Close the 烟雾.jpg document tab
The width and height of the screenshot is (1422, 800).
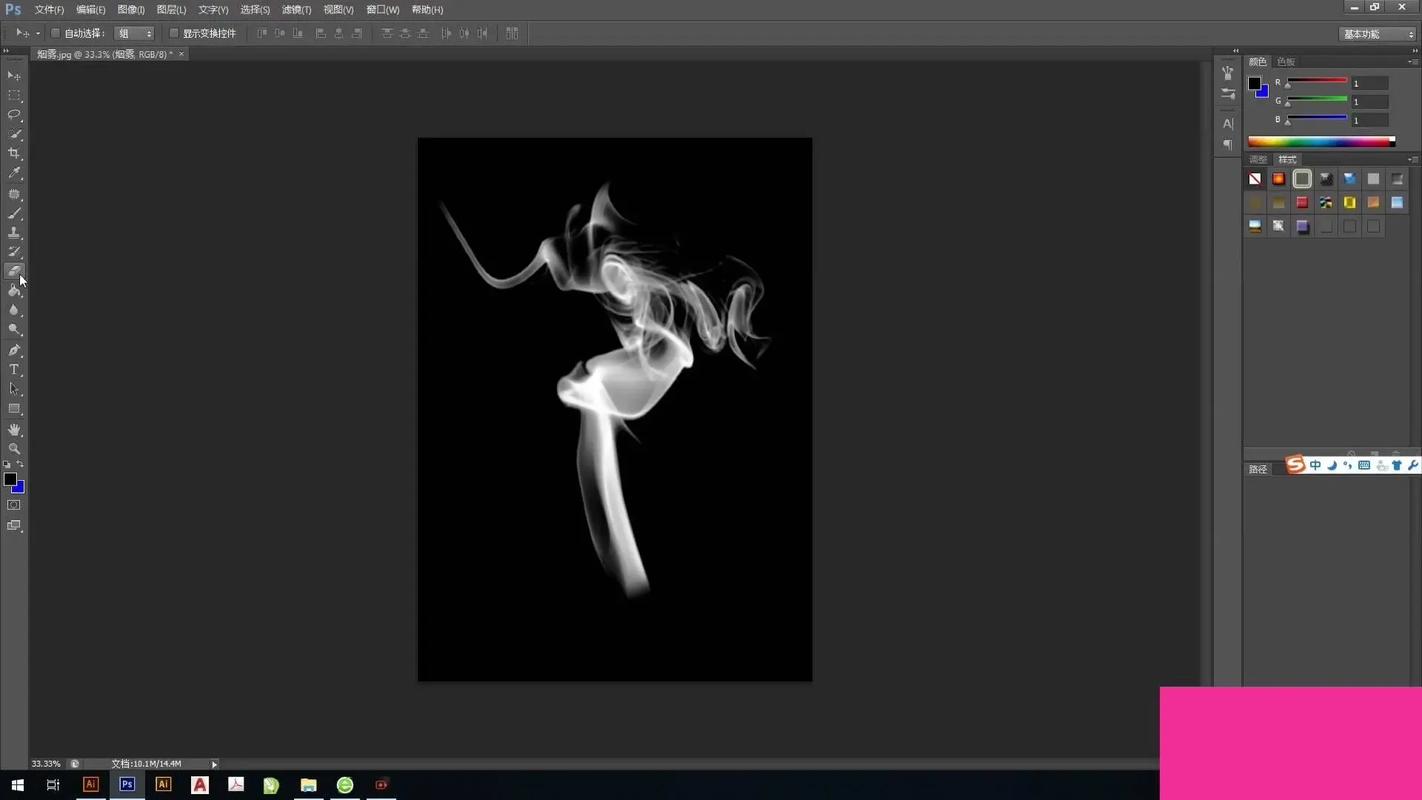(181, 54)
